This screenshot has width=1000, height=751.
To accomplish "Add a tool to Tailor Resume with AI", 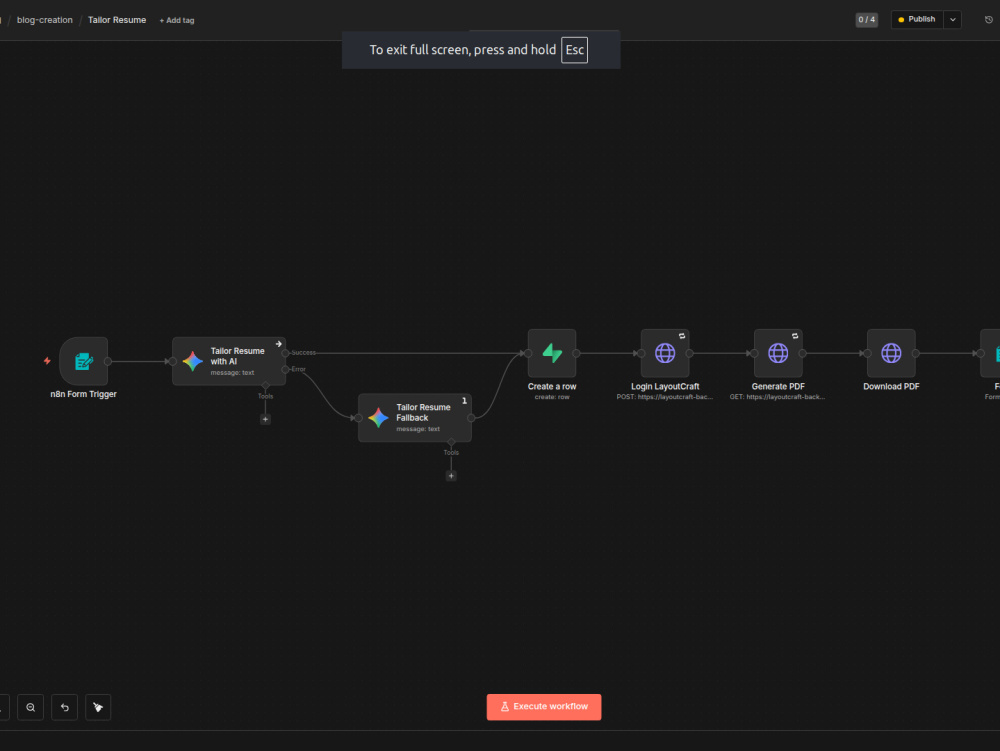I will [265, 419].
